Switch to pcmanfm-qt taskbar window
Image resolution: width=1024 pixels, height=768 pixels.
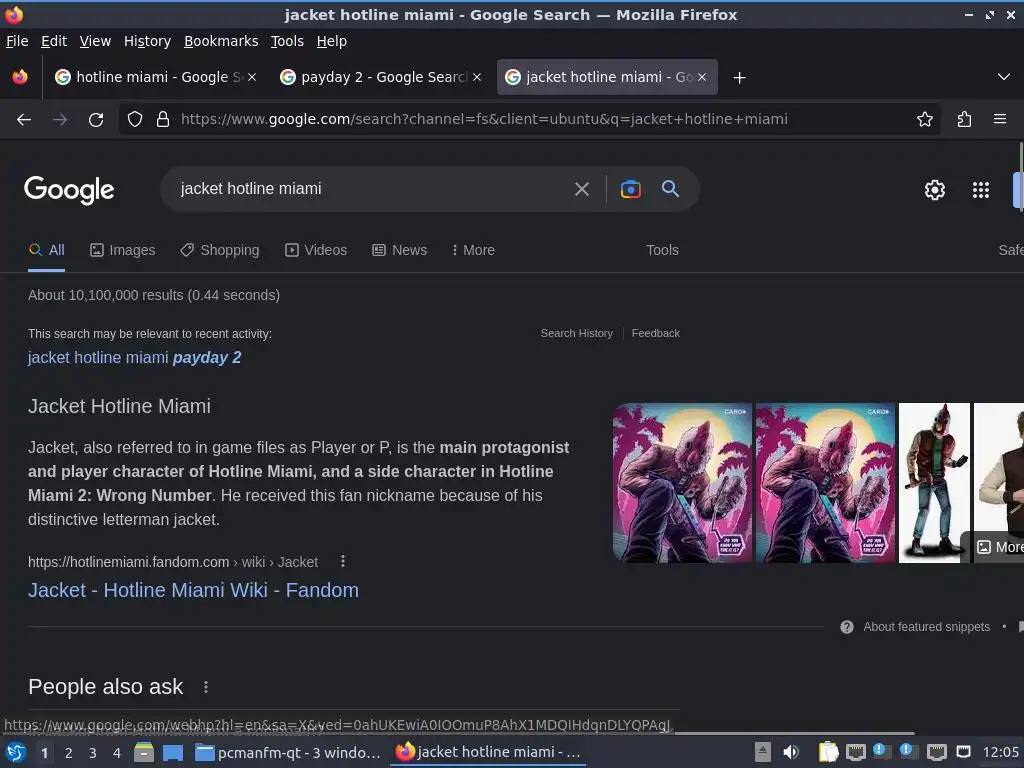pos(289,753)
